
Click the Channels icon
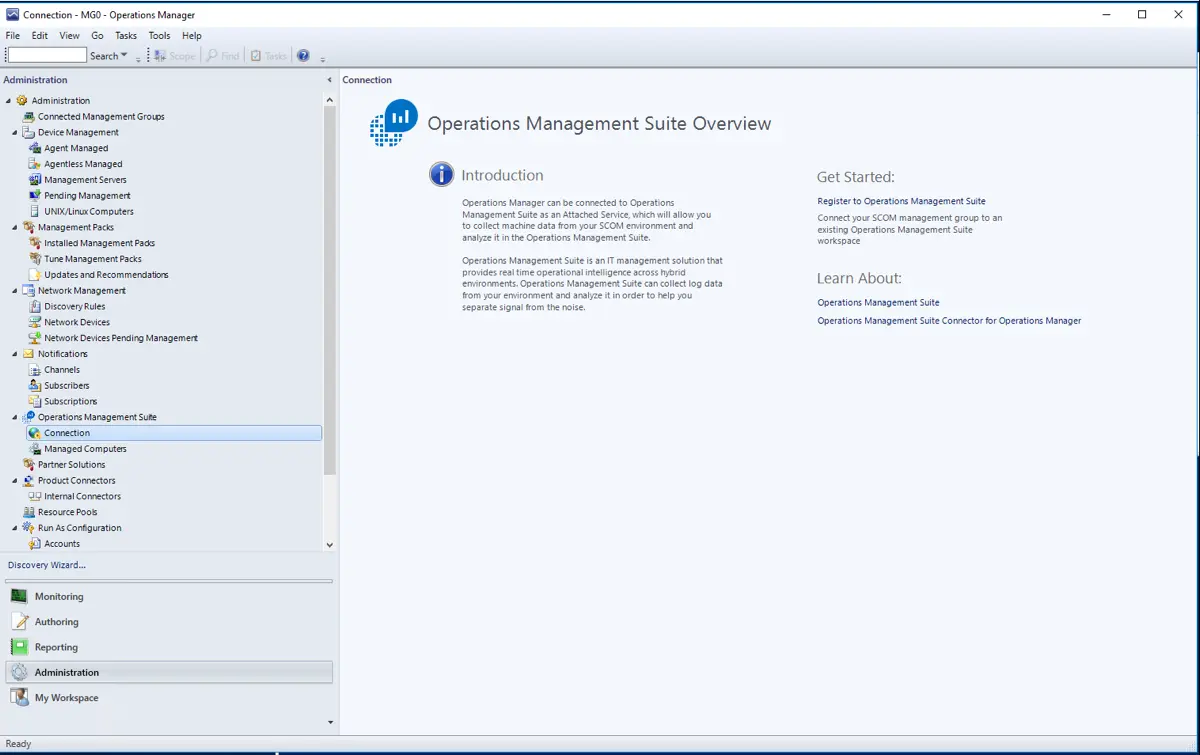(x=35, y=370)
